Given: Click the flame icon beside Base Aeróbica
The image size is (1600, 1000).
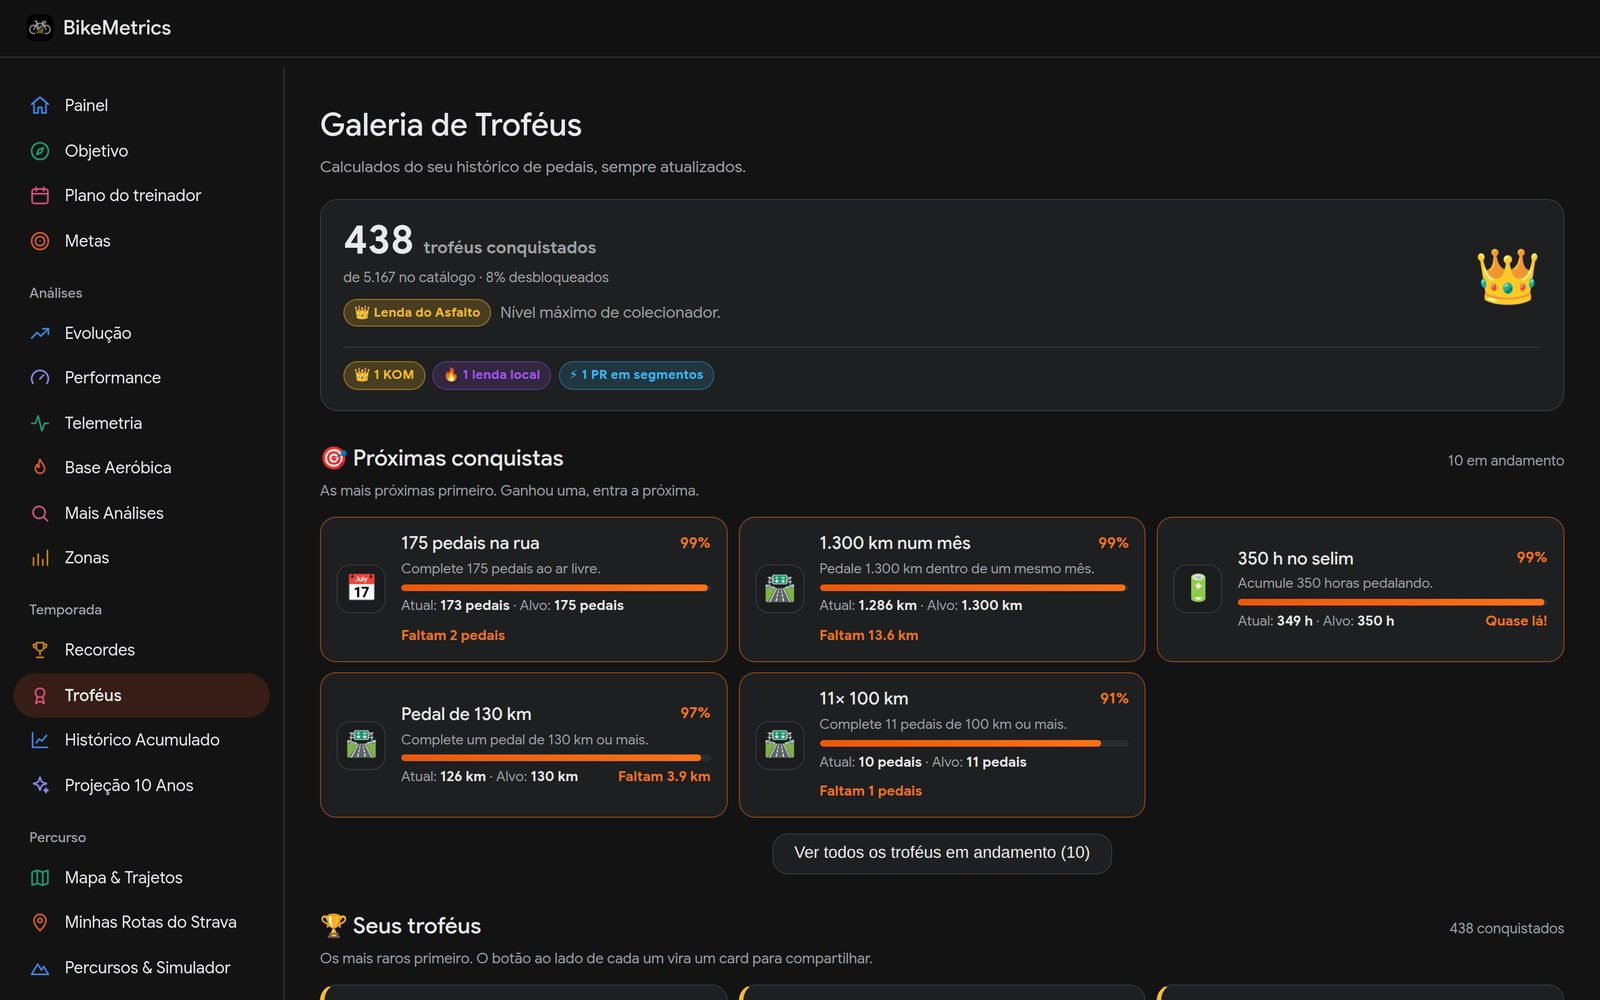Looking at the screenshot, I should 40,467.
